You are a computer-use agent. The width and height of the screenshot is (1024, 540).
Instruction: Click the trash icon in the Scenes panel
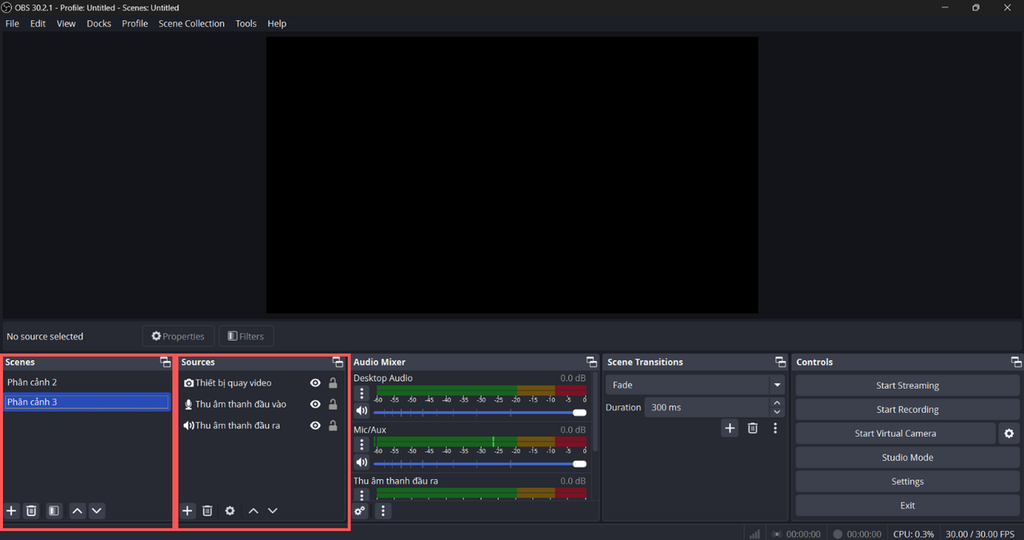coord(31,511)
